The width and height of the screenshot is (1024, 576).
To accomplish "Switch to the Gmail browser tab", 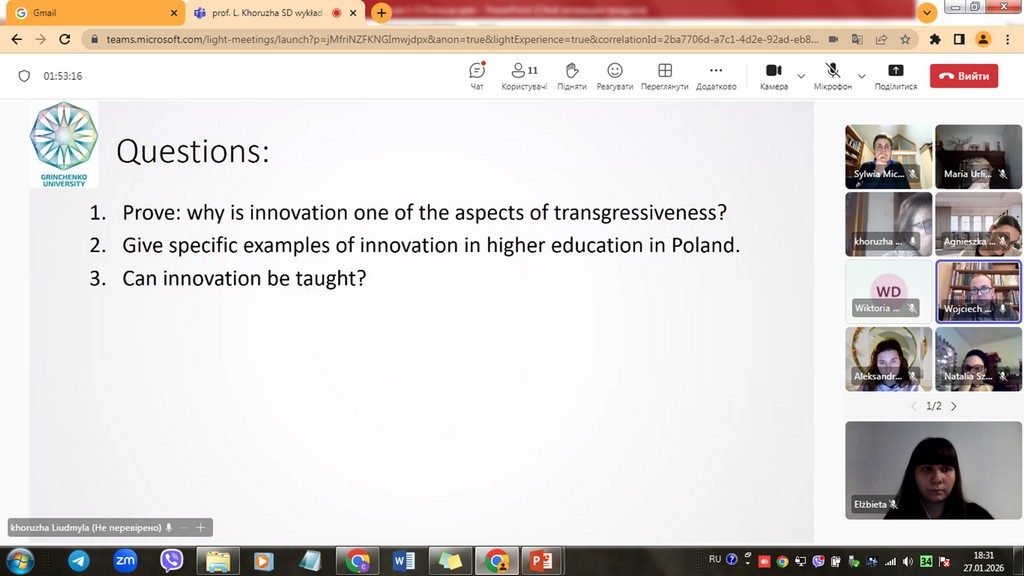I will click(90, 13).
